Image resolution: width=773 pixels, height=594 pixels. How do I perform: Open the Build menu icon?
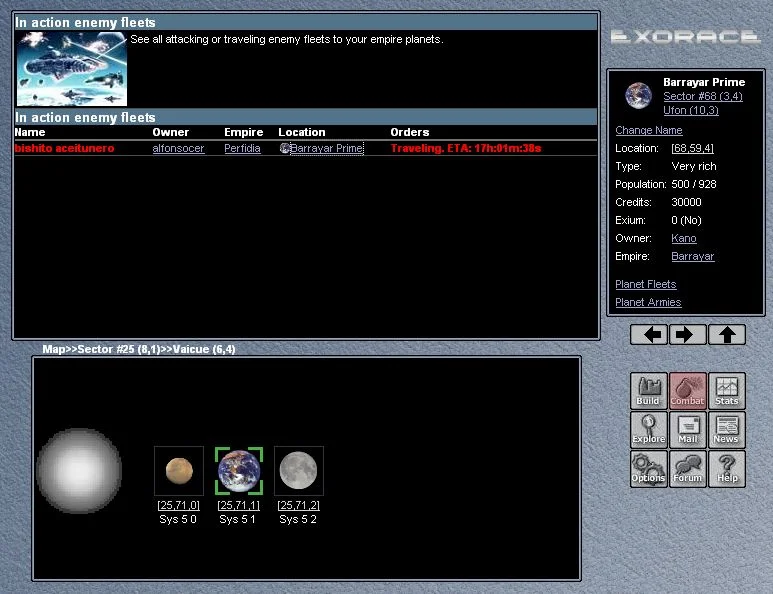[648, 391]
